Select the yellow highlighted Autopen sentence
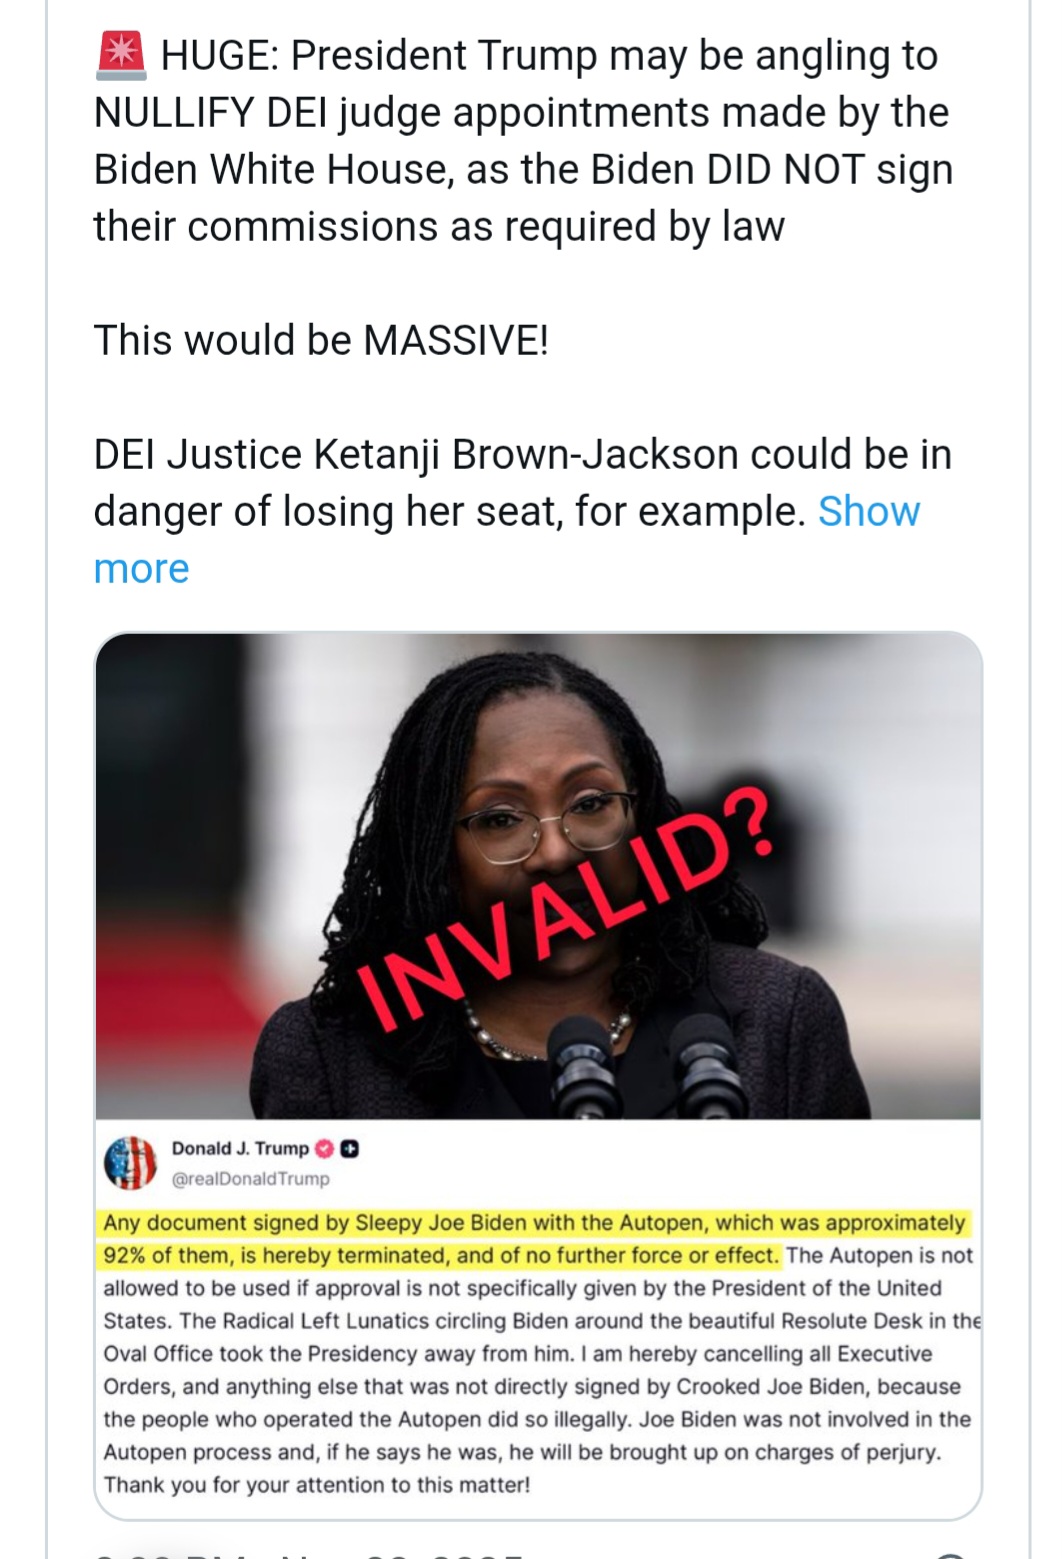The image size is (1062, 1559). [534, 1239]
